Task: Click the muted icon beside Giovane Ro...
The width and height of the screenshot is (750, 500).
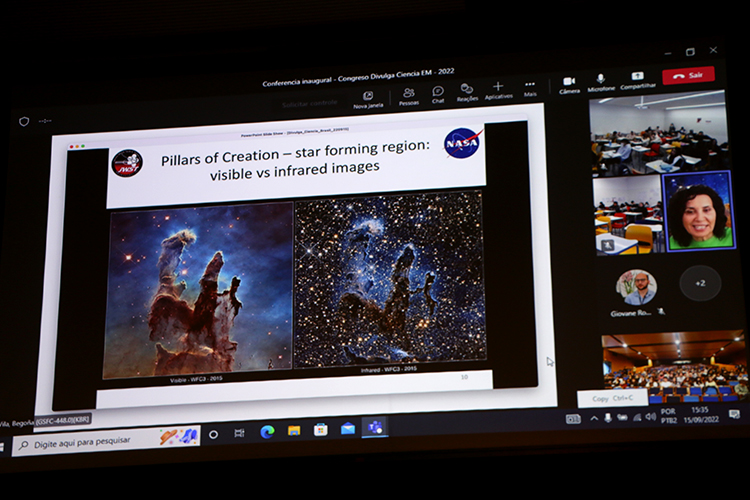Action: tap(662, 311)
